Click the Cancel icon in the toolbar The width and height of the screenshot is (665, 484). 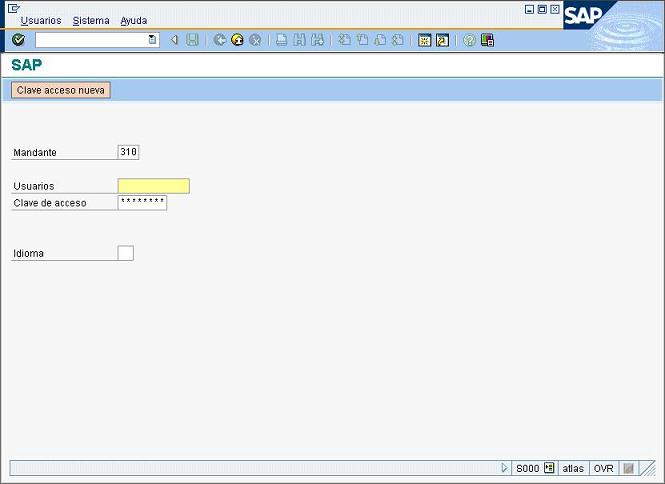(x=255, y=40)
